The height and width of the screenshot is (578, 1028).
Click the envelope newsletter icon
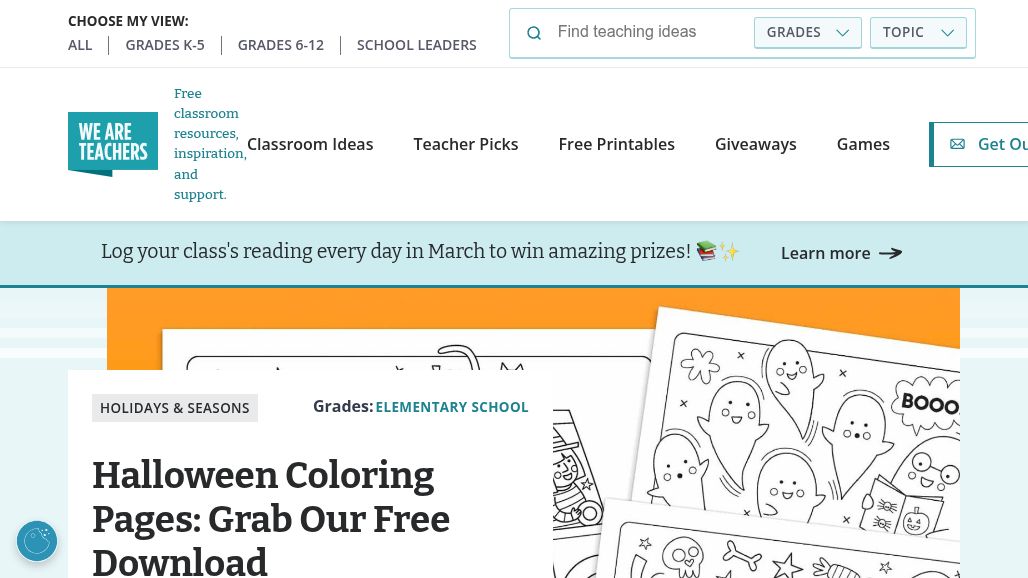click(957, 144)
